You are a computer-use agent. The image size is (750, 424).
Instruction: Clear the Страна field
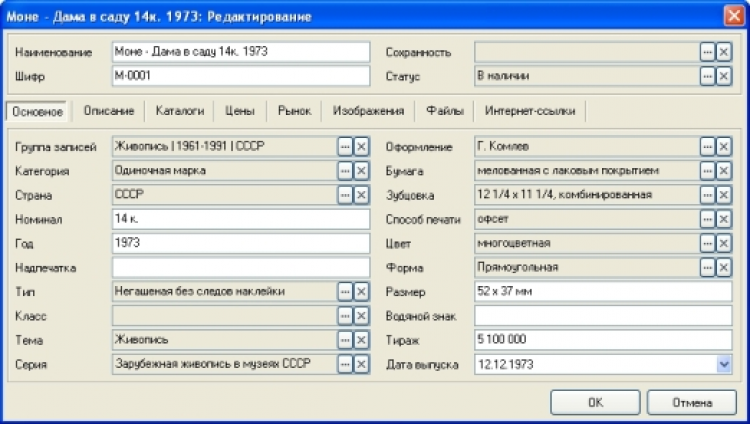pos(361,195)
